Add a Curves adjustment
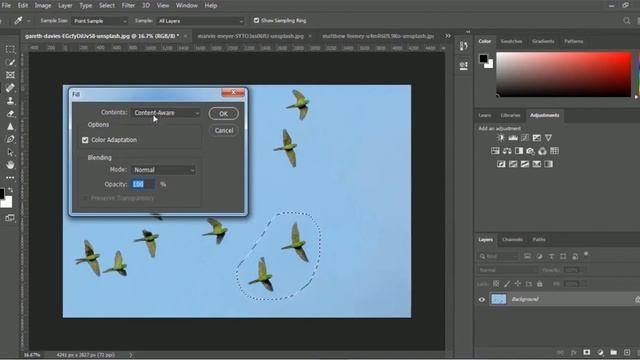Screen dimensions: 640x360 524,138
